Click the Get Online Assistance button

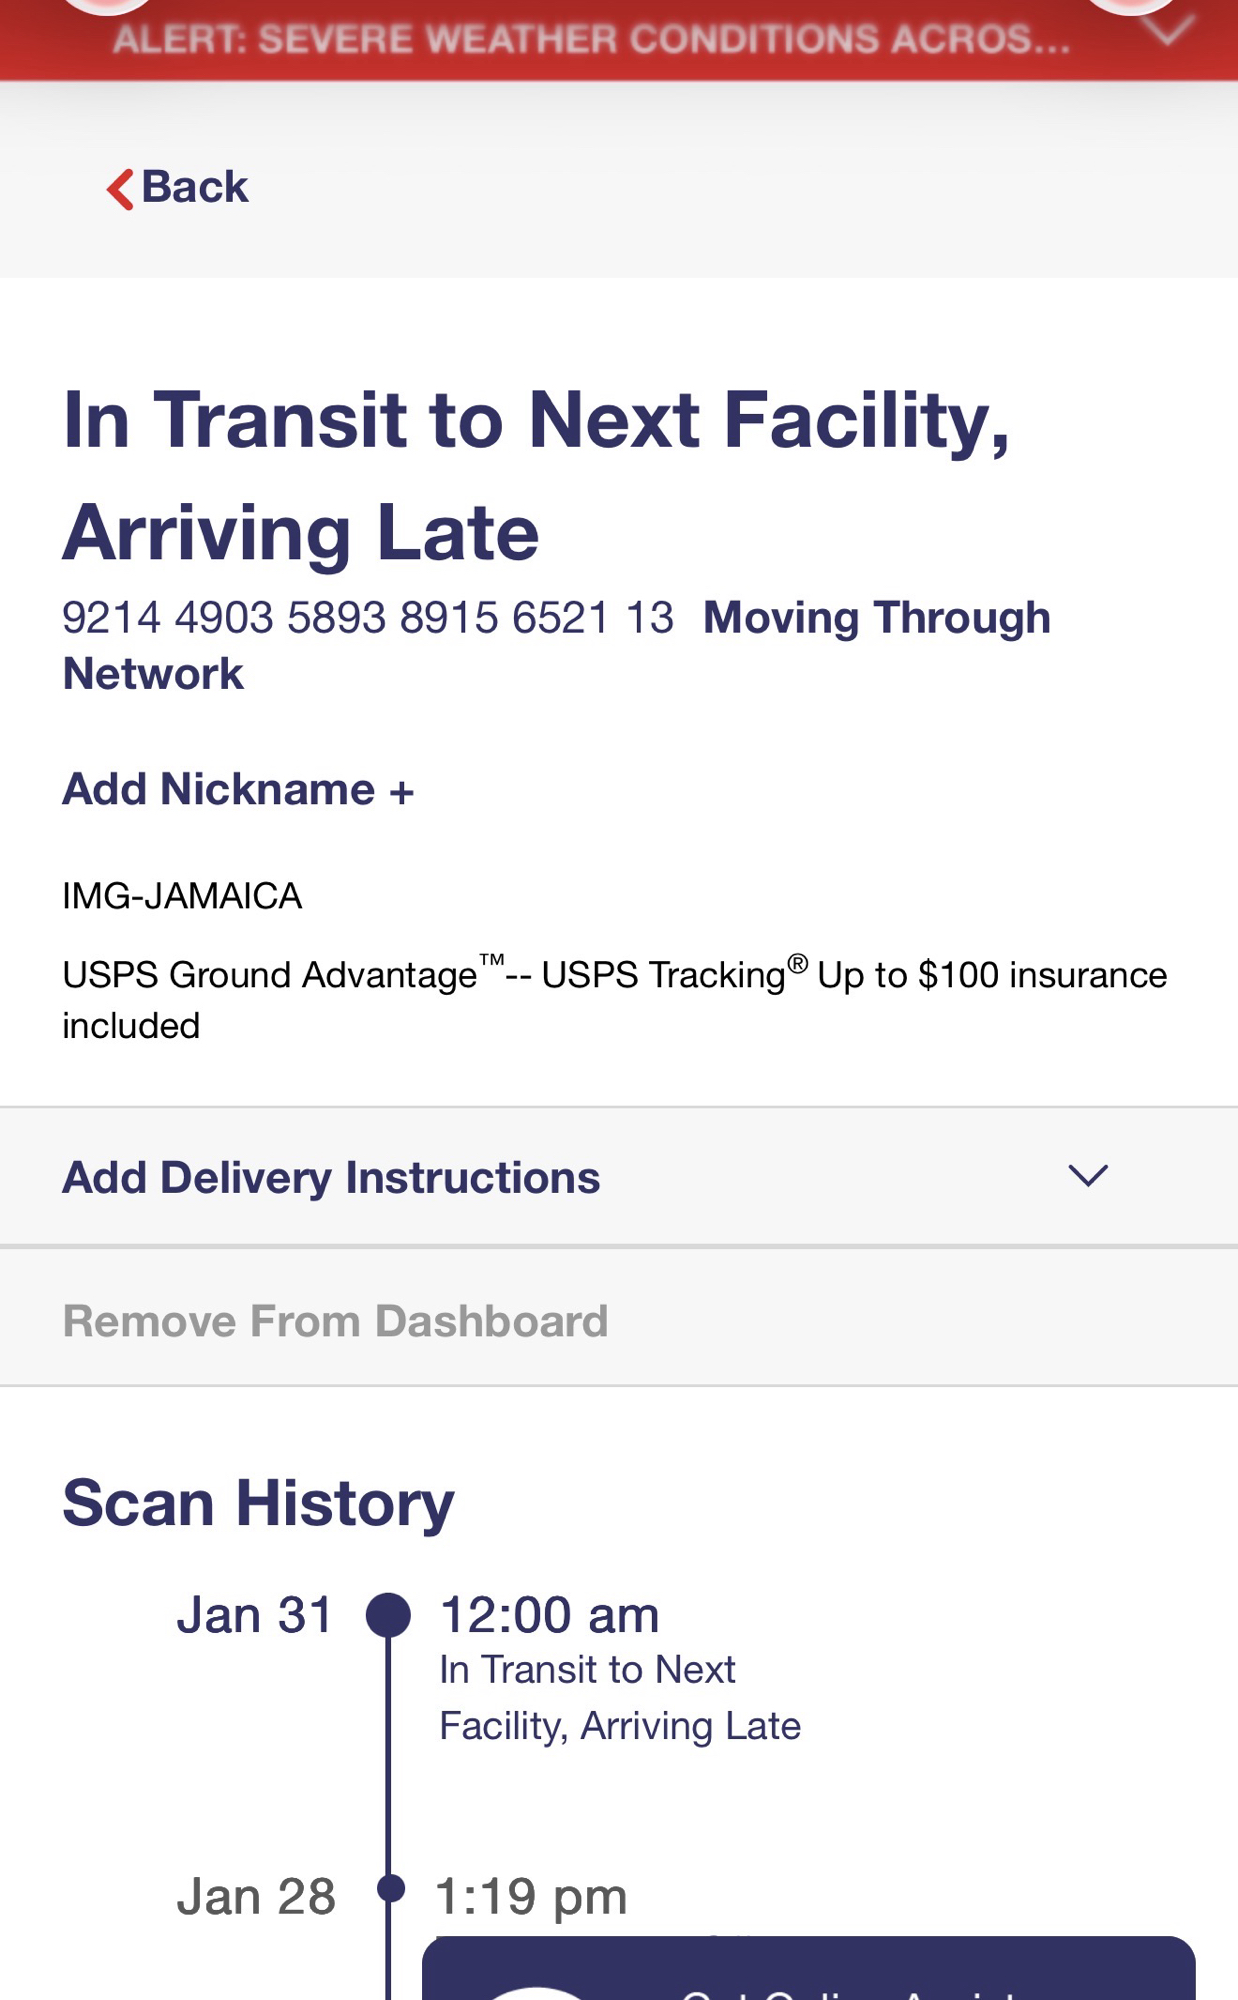click(808, 1975)
